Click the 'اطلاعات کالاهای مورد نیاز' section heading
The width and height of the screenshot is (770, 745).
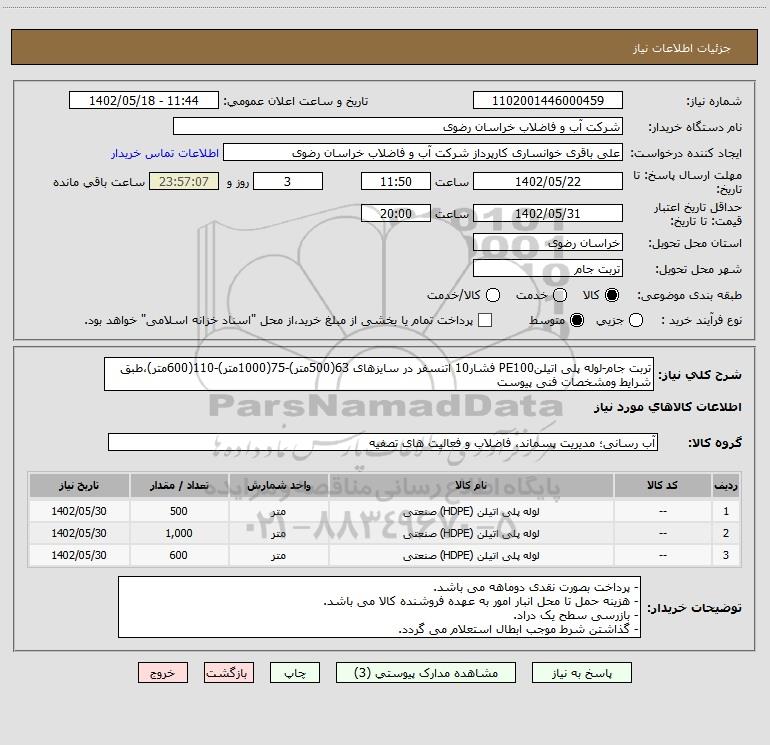point(668,407)
